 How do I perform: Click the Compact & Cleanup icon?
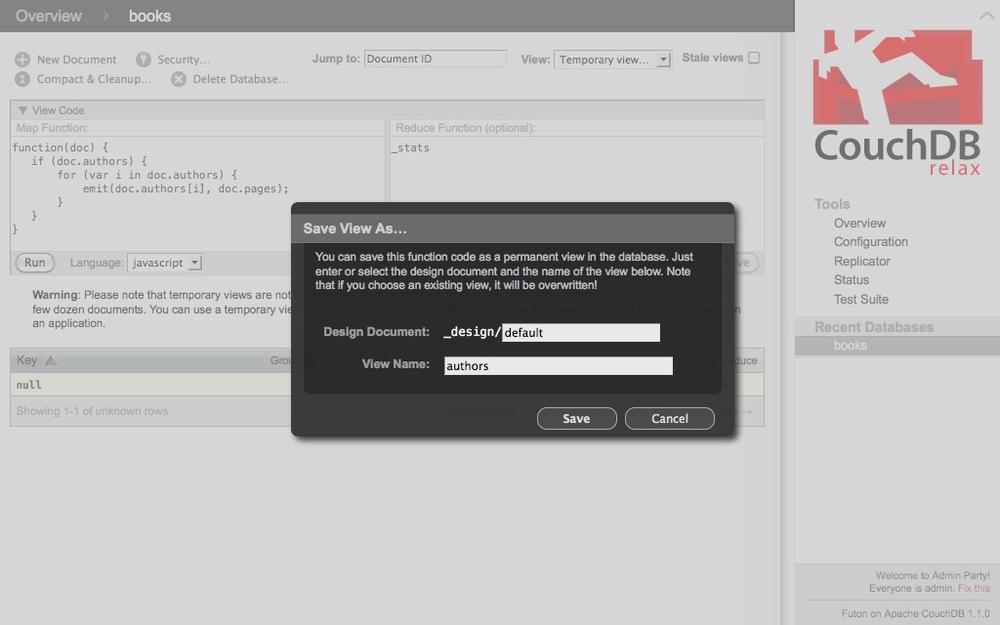[22, 79]
